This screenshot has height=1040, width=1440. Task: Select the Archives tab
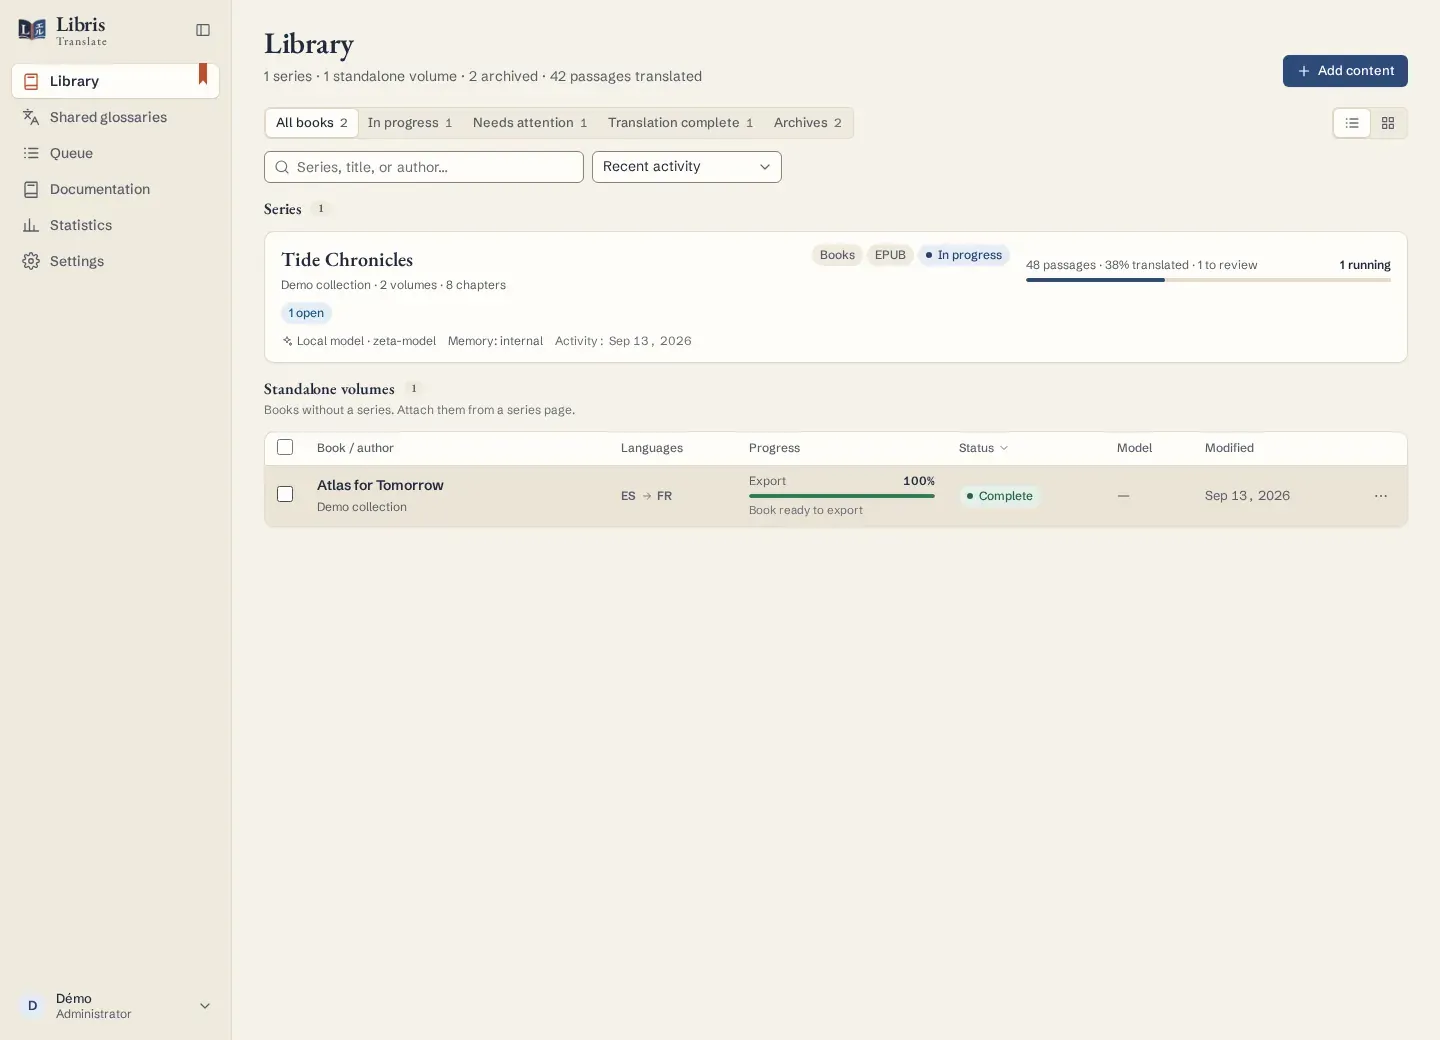[808, 123]
